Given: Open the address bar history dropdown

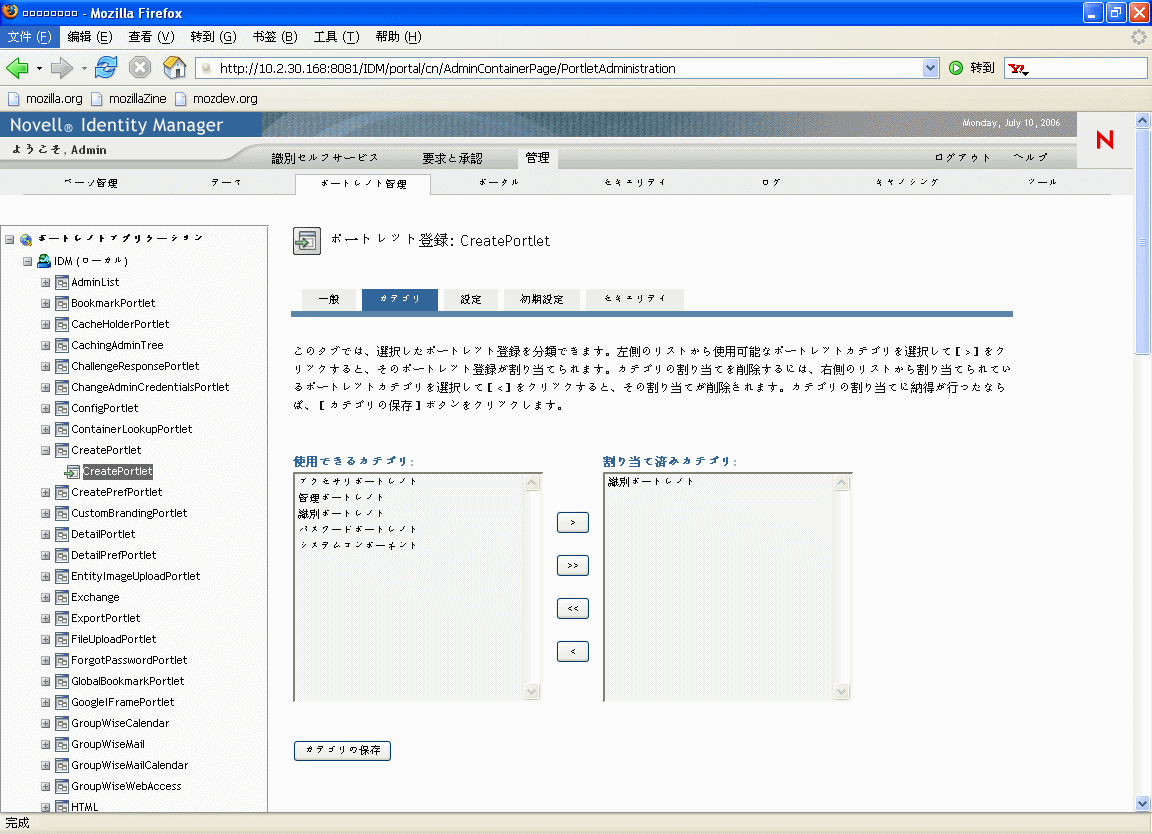Looking at the screenshot, I should 929,68.
